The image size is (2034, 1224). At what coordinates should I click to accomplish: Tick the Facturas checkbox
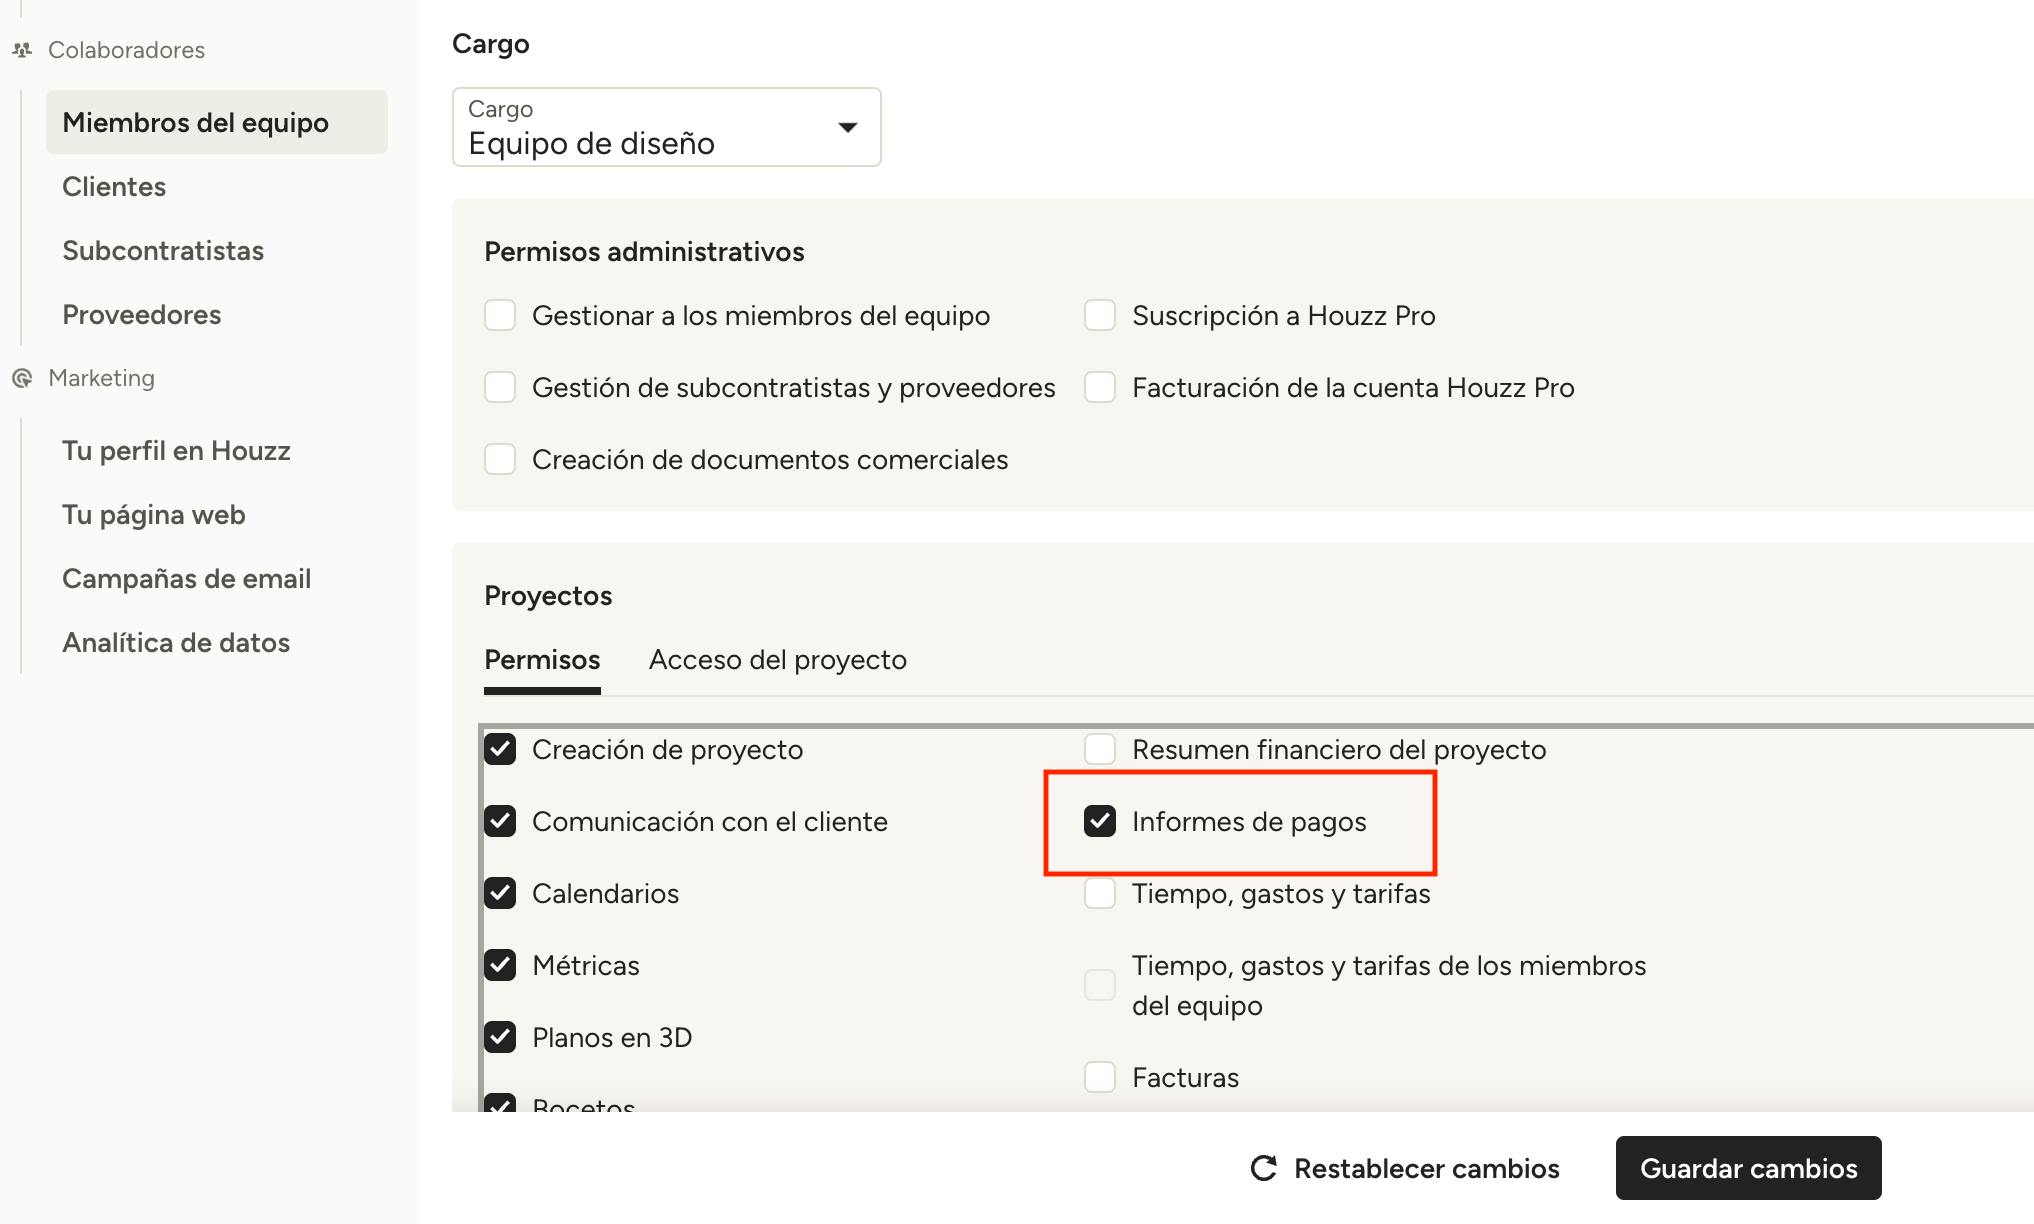[1100, 1078]
